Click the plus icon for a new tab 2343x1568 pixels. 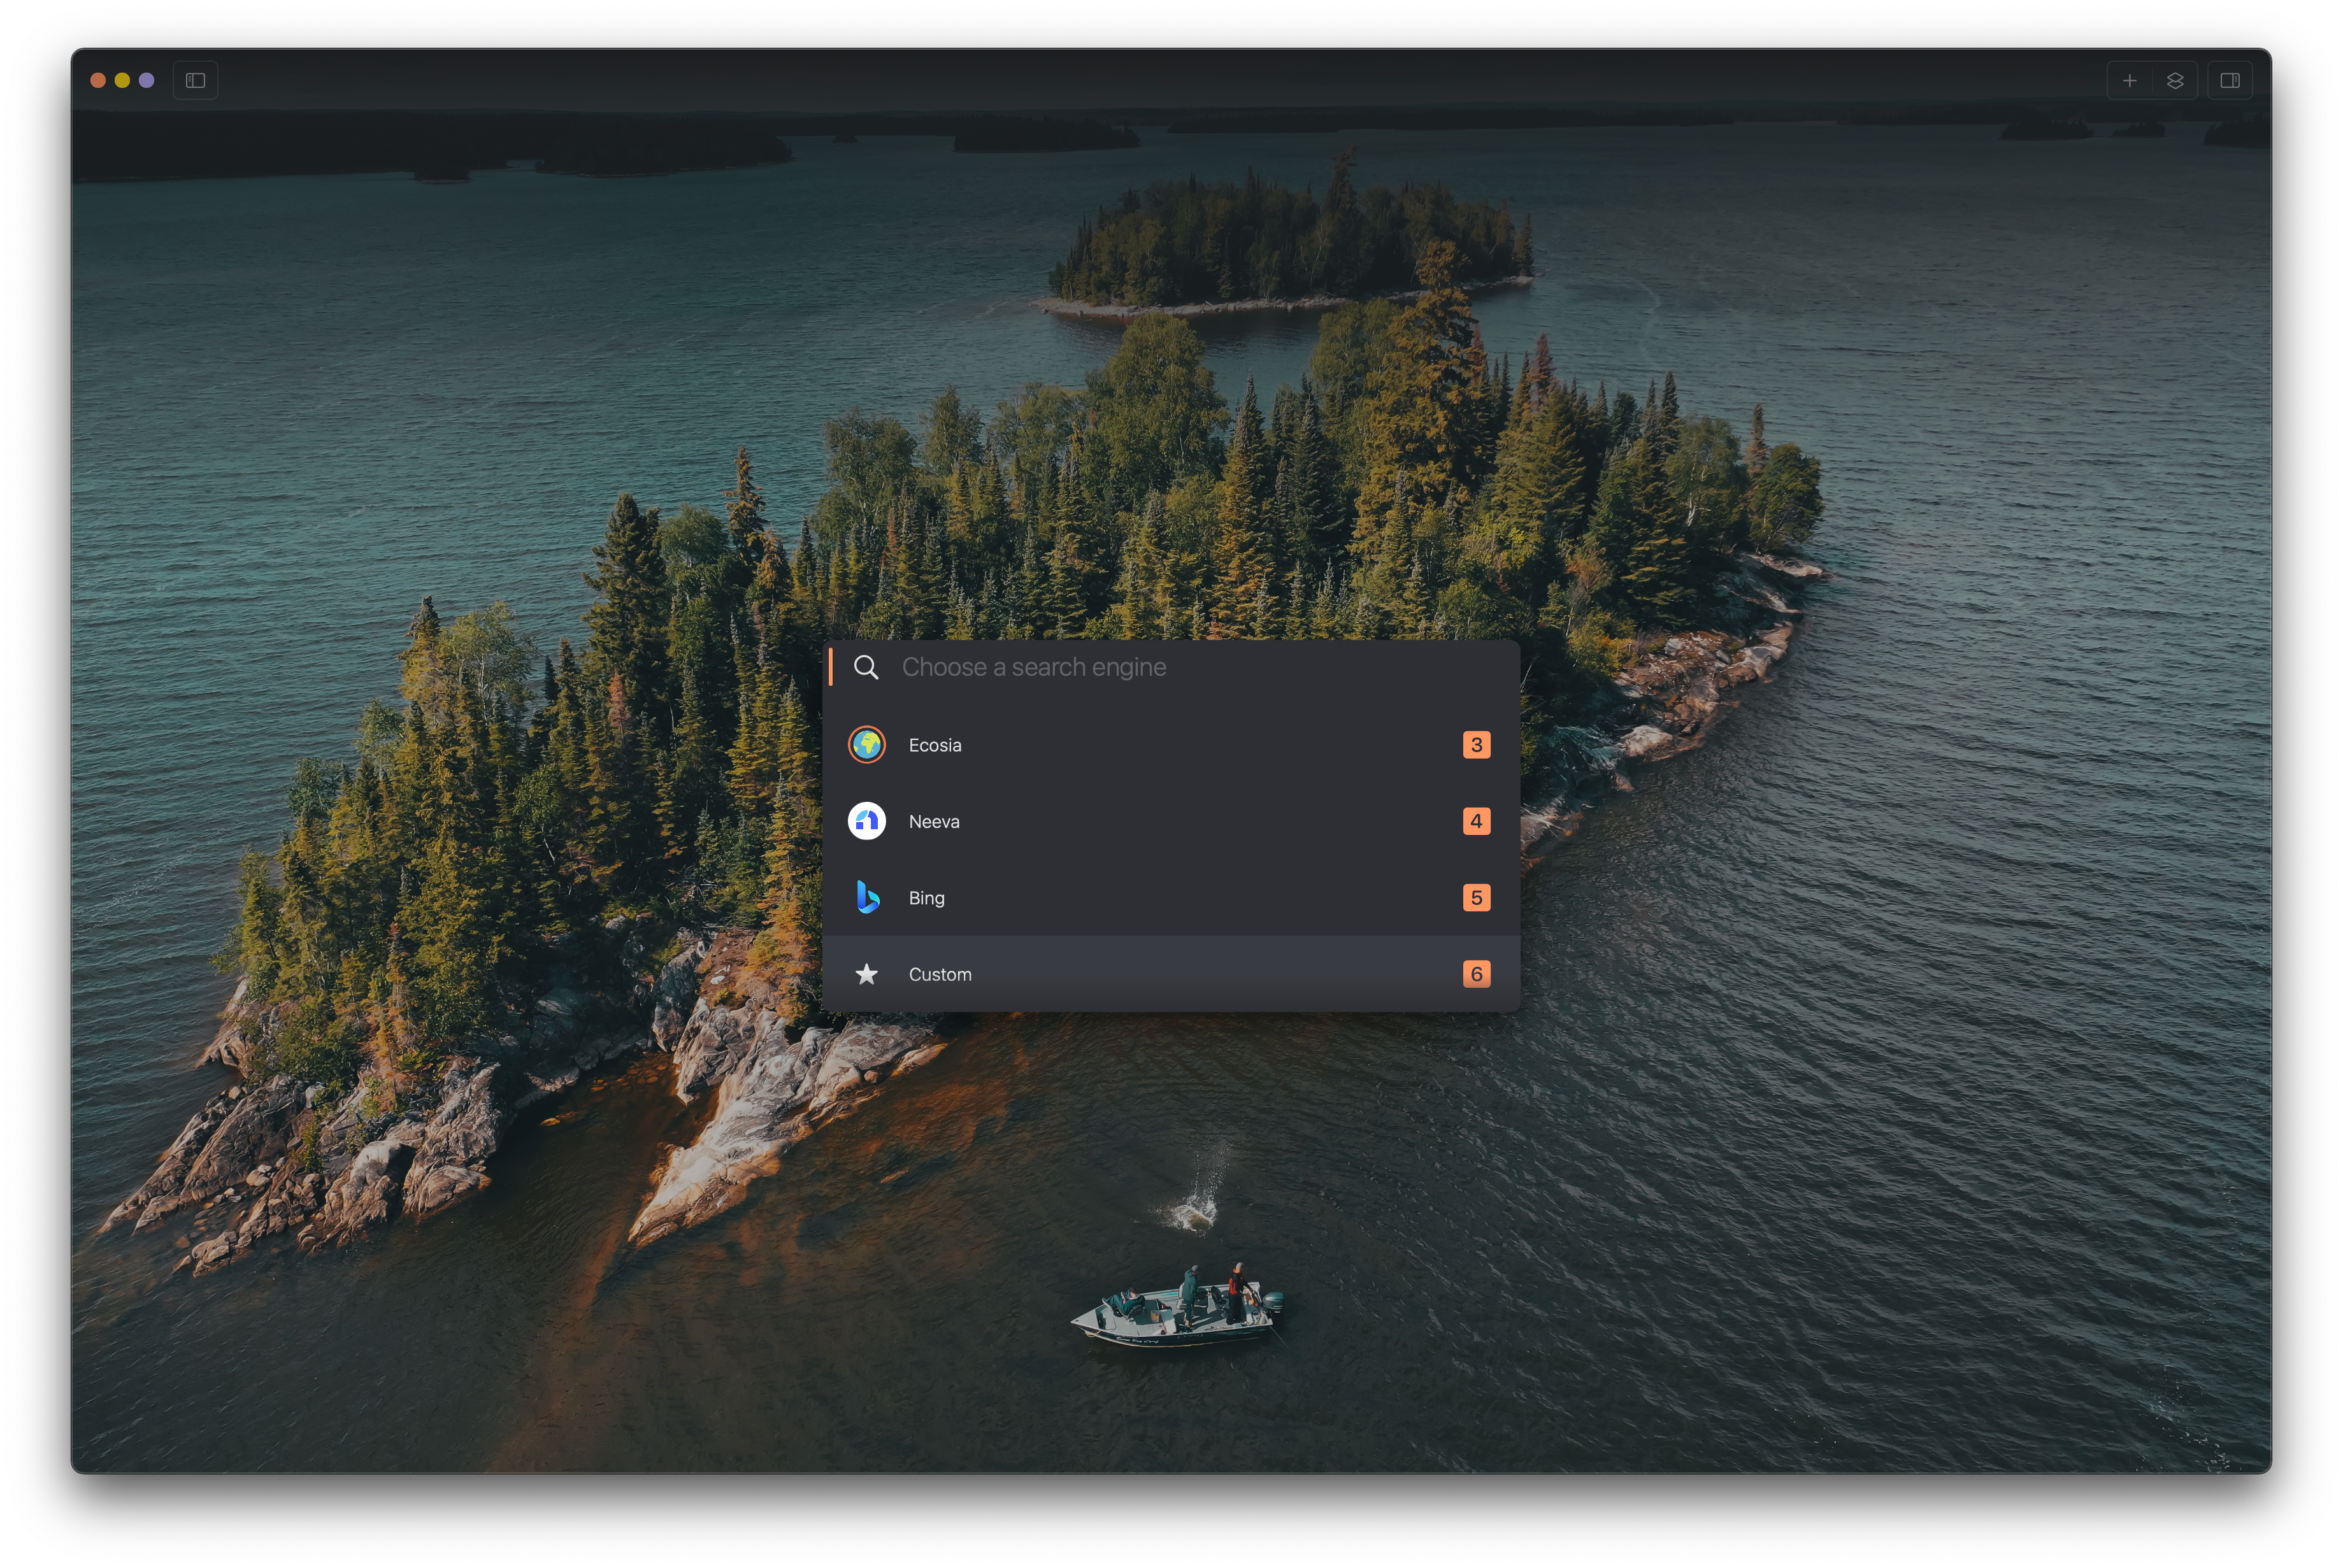pyautogui.click(x=2129, y=80)
